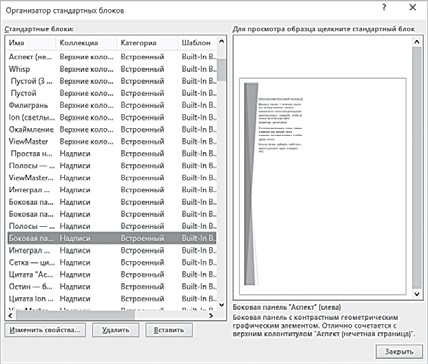Sort list by Имя column header
The height and width of the screenshot is (364, 428).
tap(30, 43)
